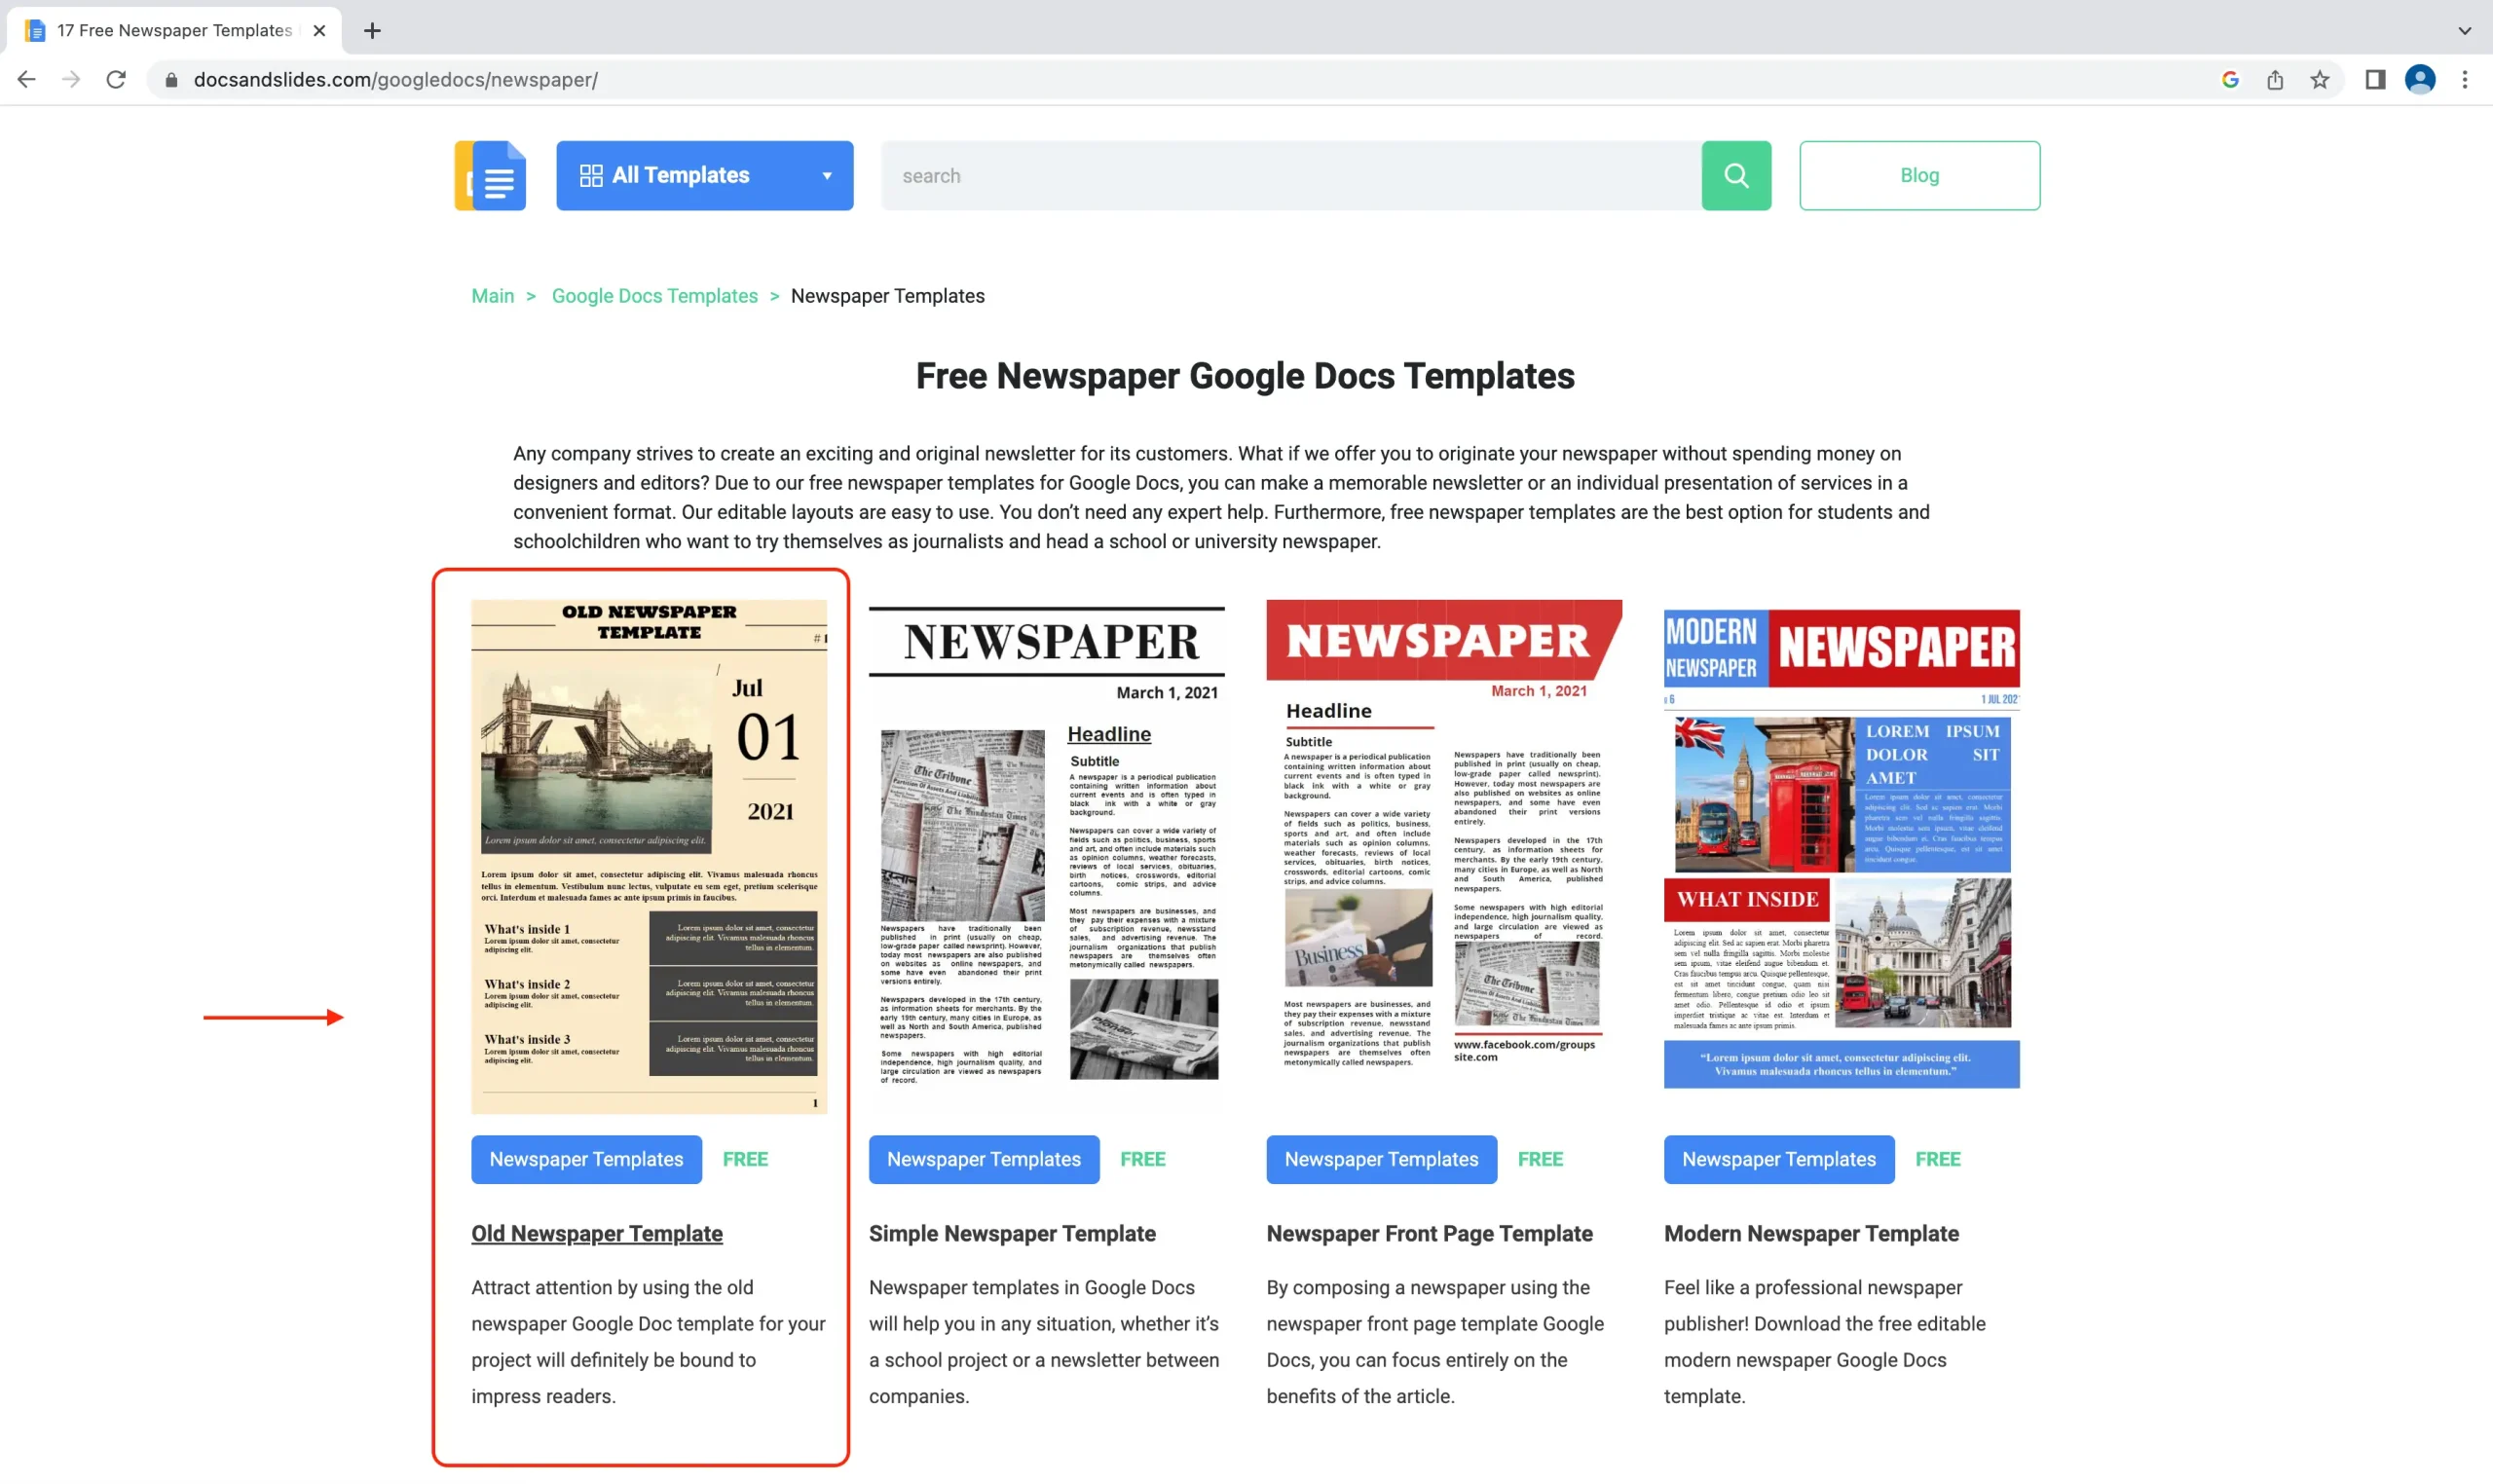The image size is (2493, 1484).
Task: Open the tab search chevron
Action: click(x=2464, y=30)
